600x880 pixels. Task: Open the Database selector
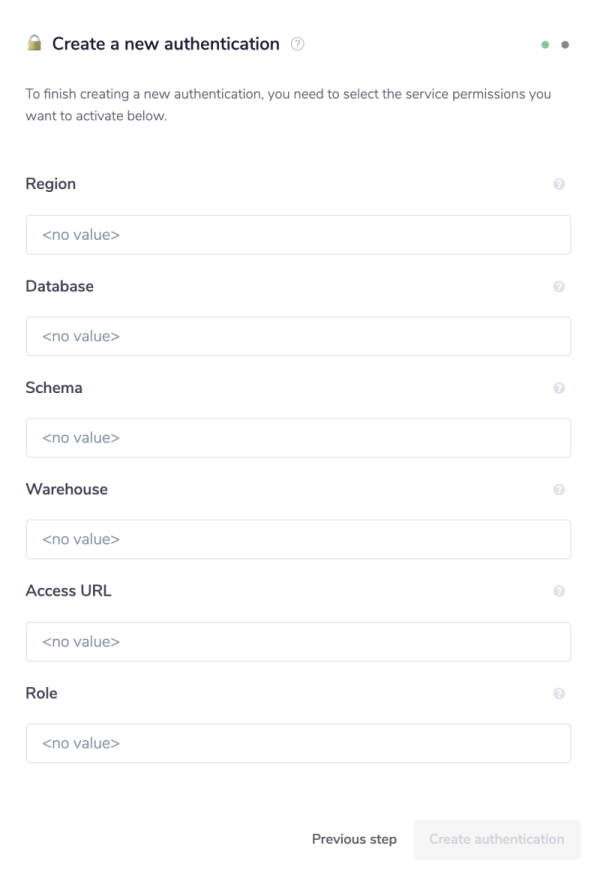pos(298,335)
